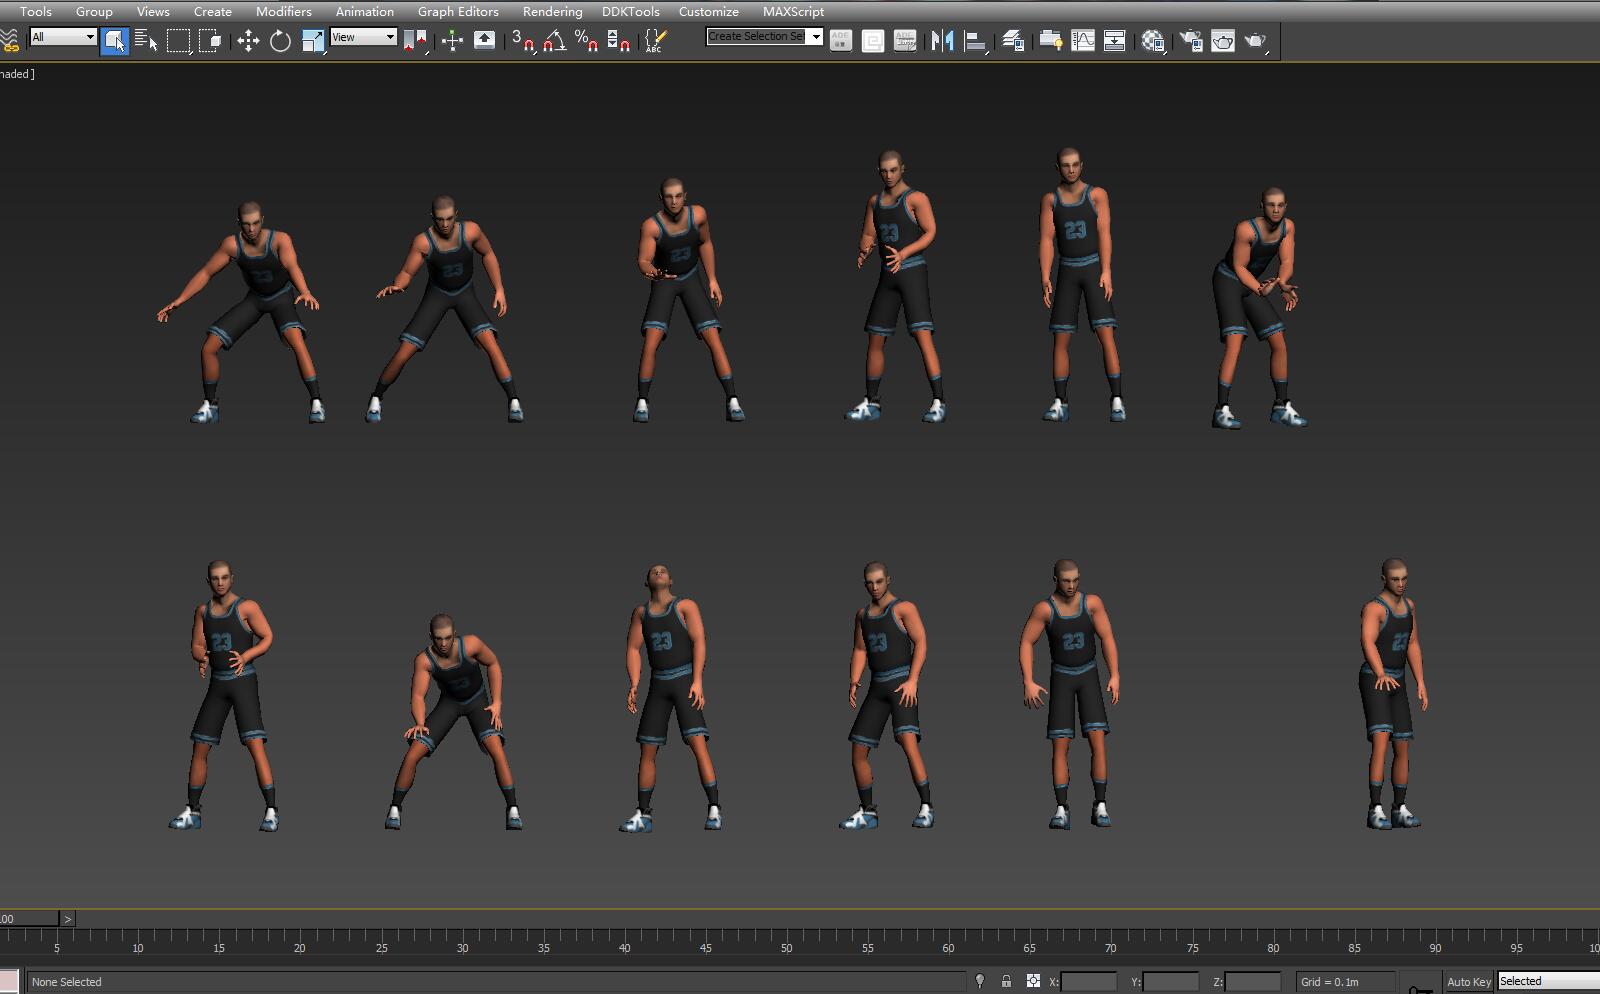Click the first ADE toolbar button
Screen dimensions: 1600x994
(841, 41)
